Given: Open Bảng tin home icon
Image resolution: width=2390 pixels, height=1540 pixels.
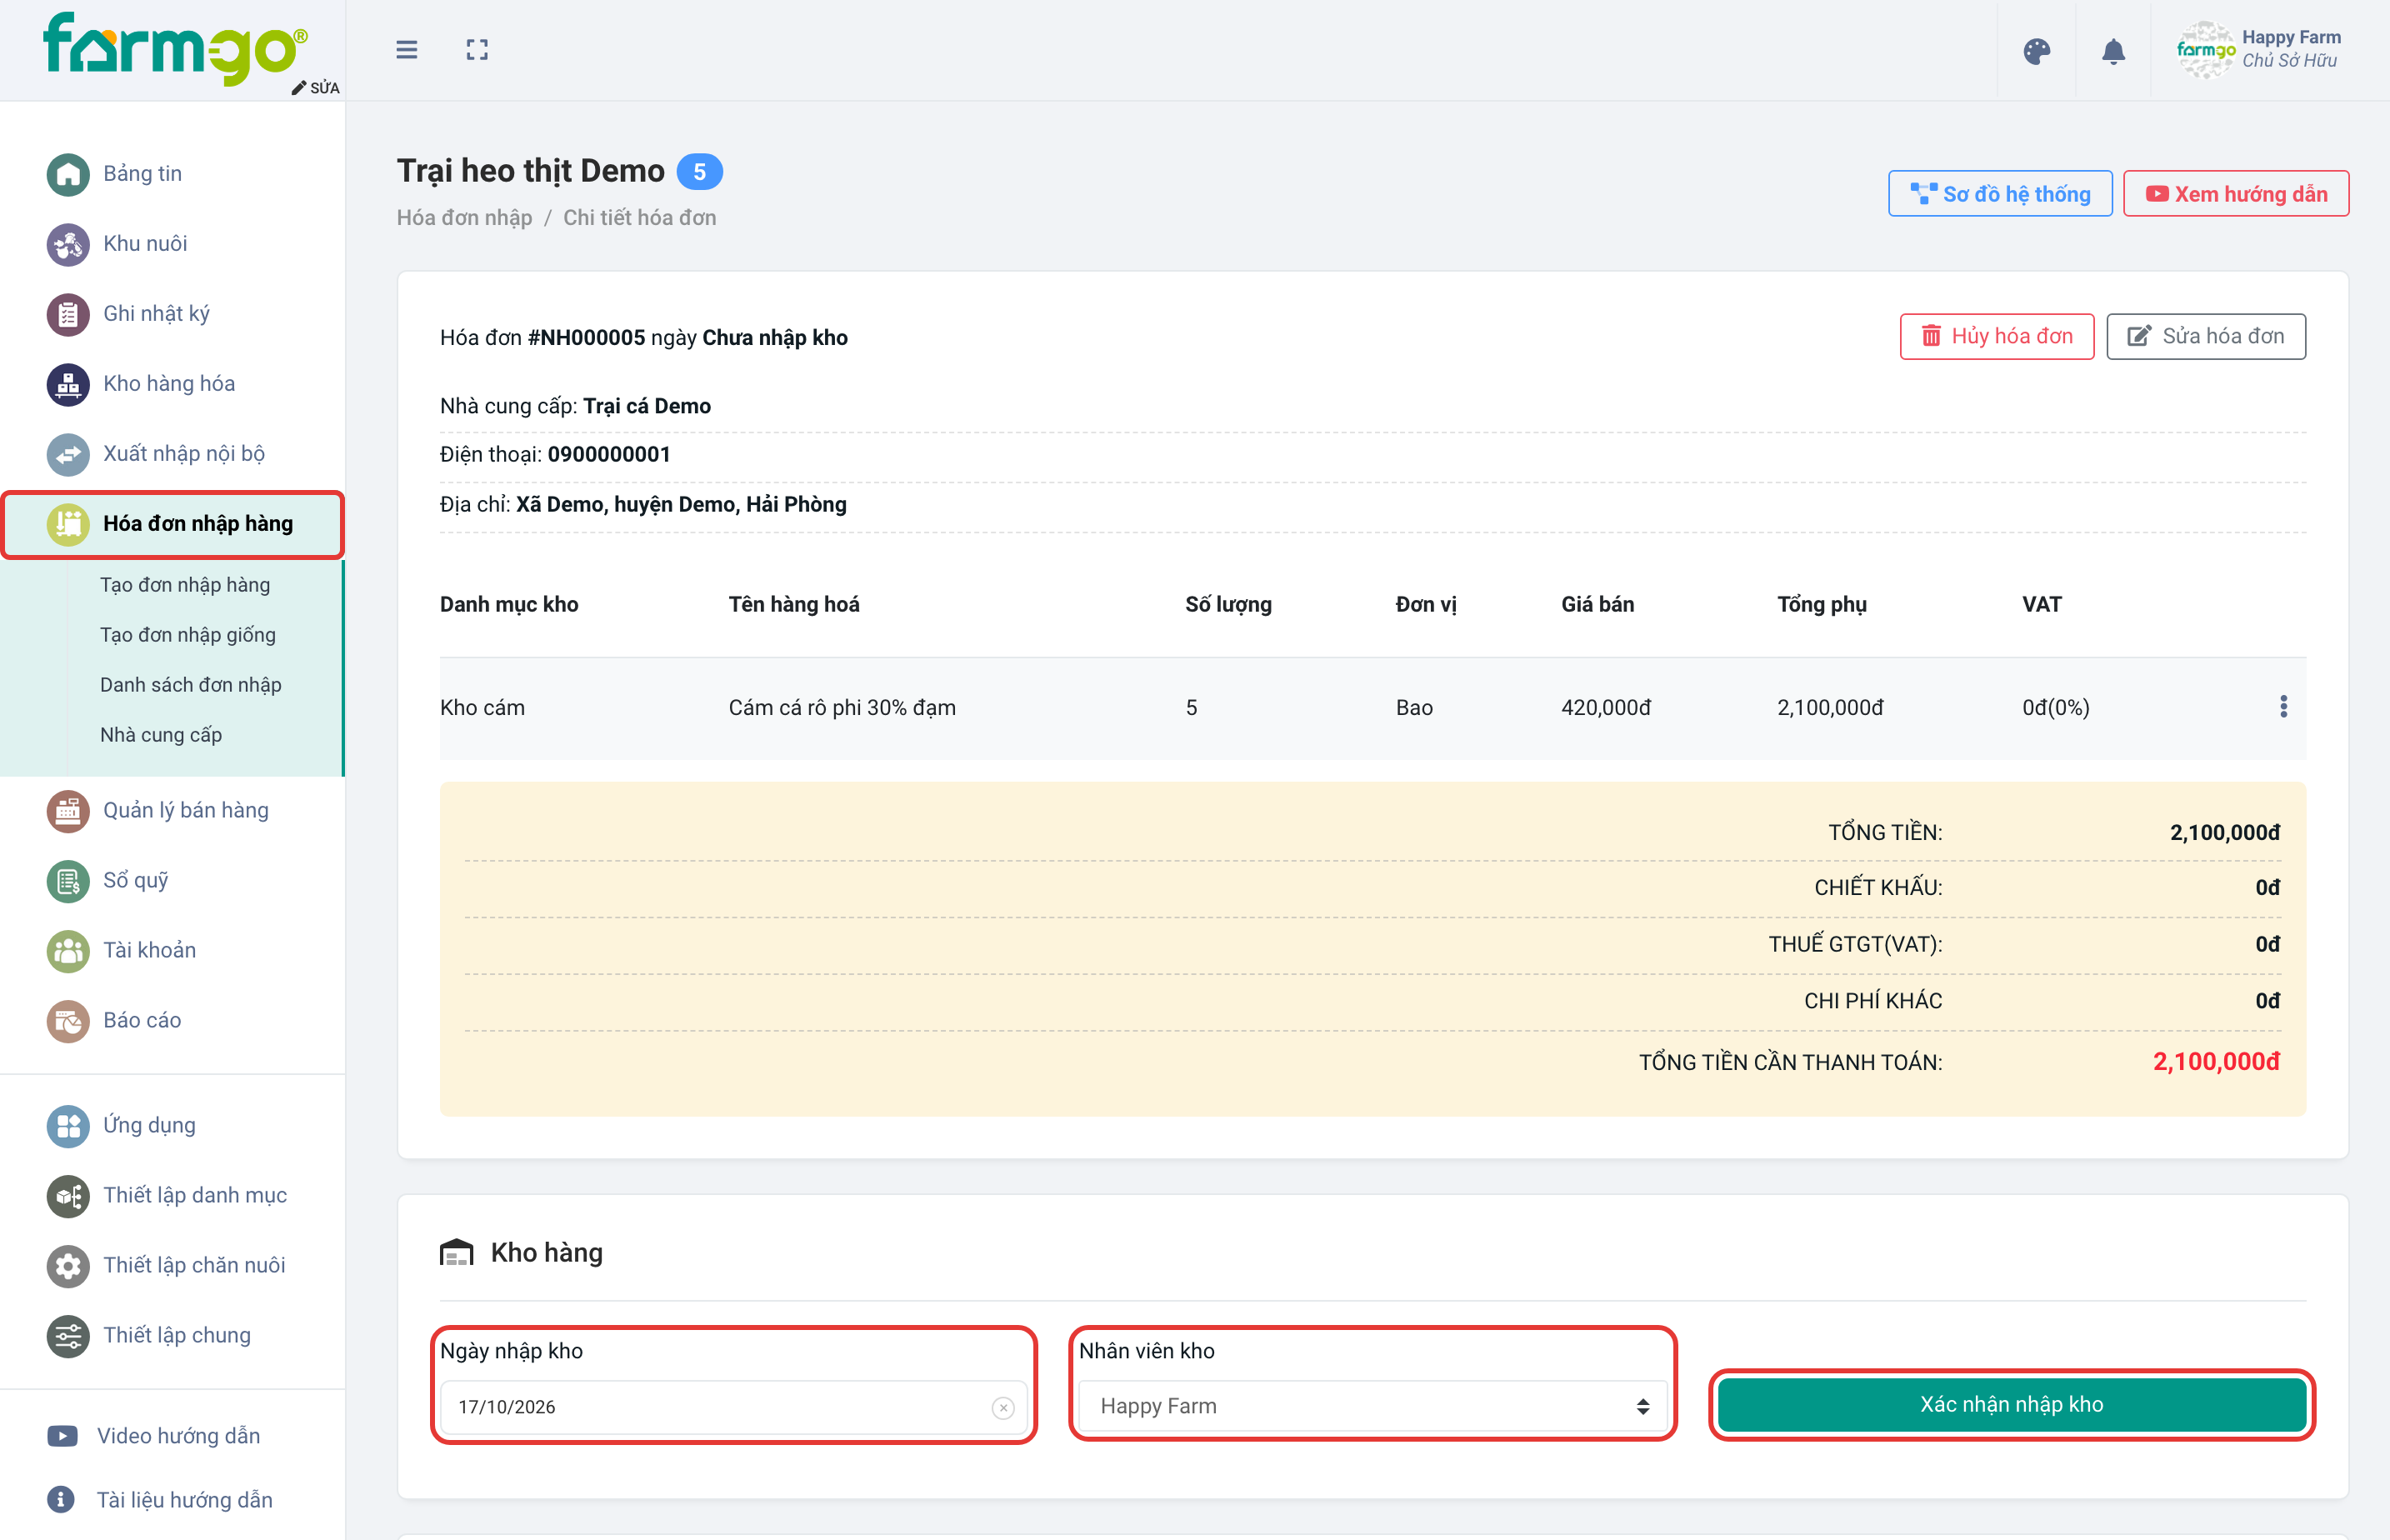Looking at the screenshot, I should [x=68, y=174].
